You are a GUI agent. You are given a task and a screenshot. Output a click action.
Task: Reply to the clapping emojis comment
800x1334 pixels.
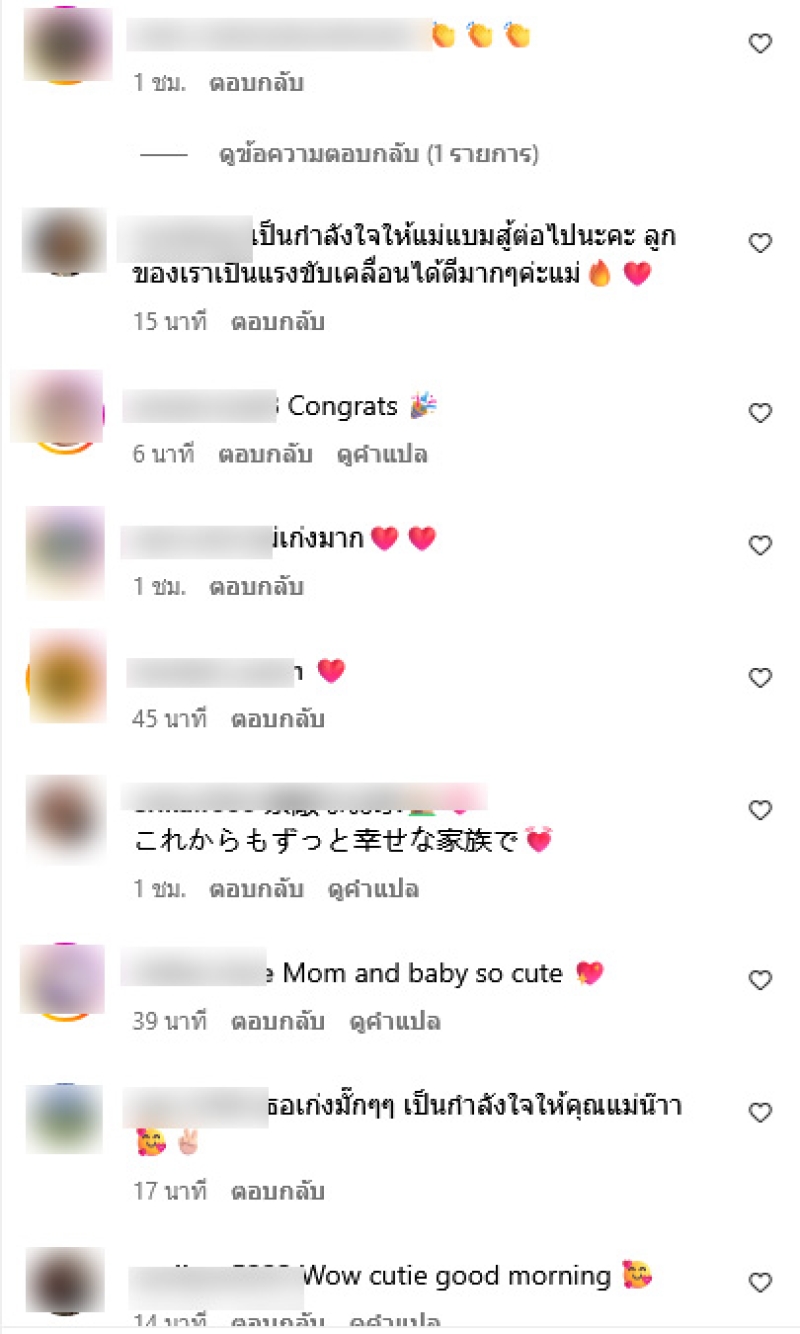(x=256, y=83)
